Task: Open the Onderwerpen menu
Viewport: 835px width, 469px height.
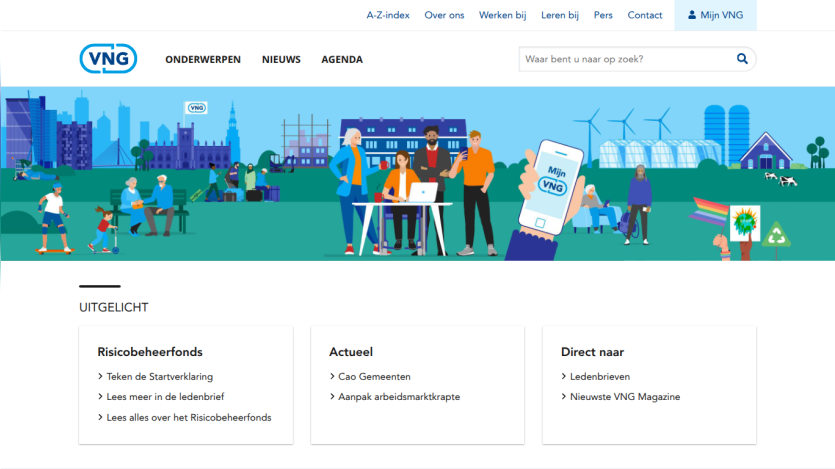Action: click(x=203, y=60)
